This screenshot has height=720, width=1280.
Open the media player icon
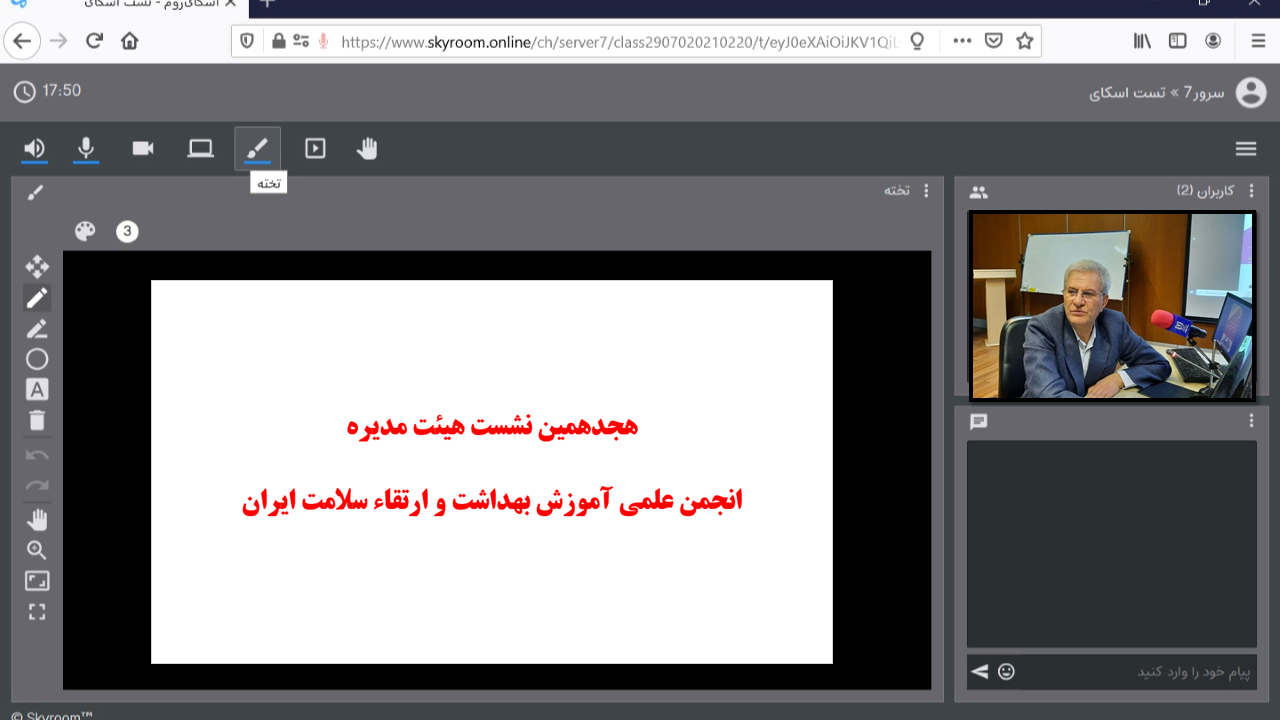(315, 149)
